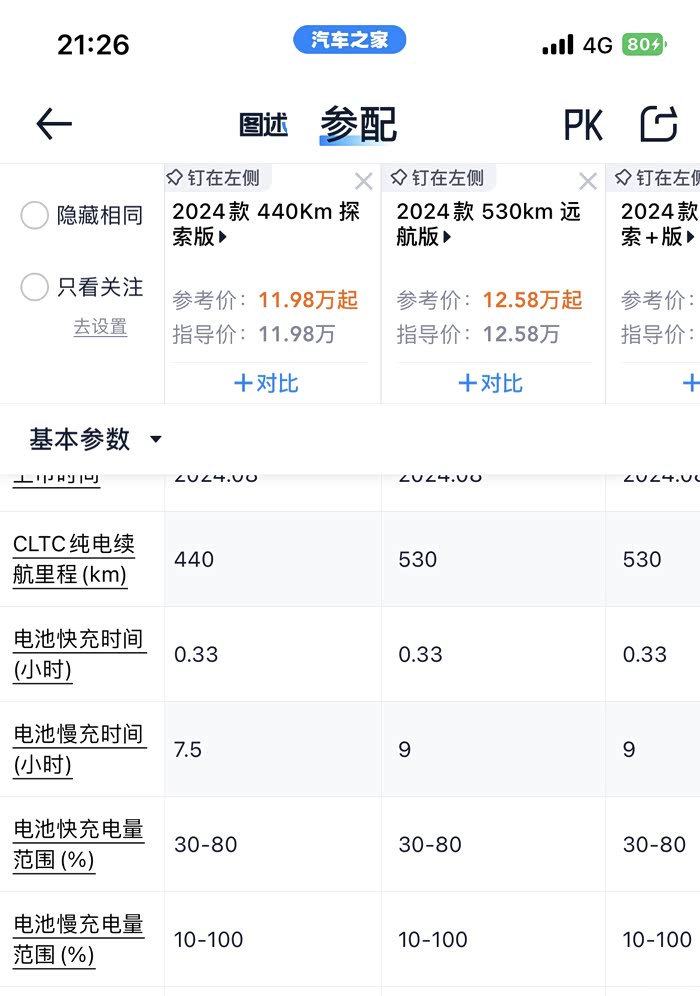
Task: Switch to the 图述 tab
Action: tap(264, 125)
